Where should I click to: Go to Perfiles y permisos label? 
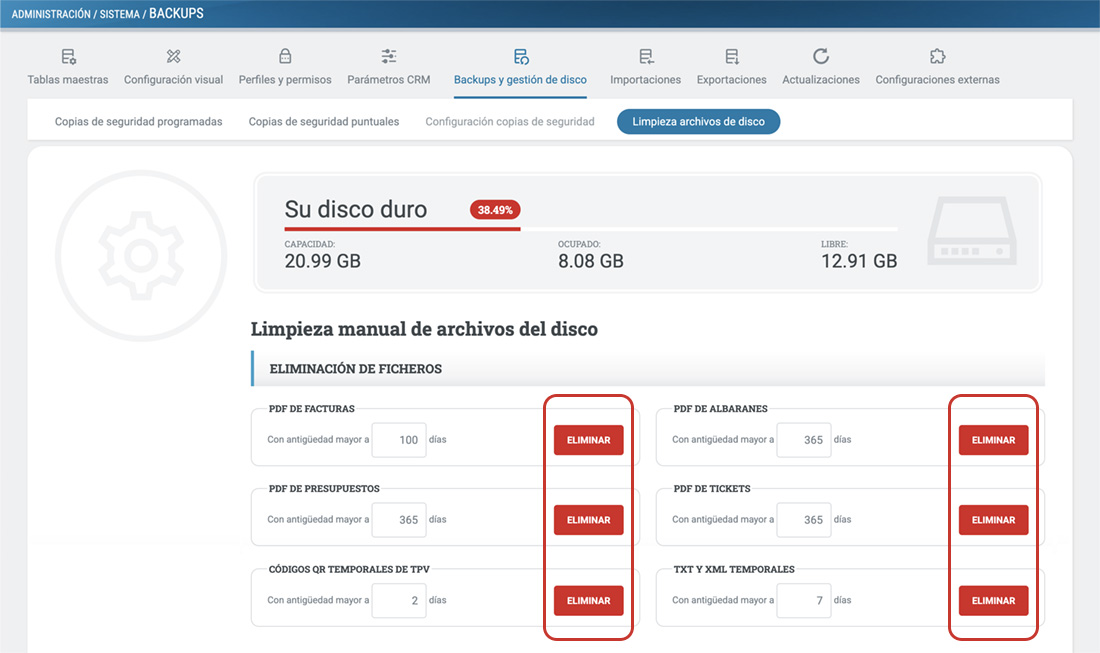tap(285, 80)
